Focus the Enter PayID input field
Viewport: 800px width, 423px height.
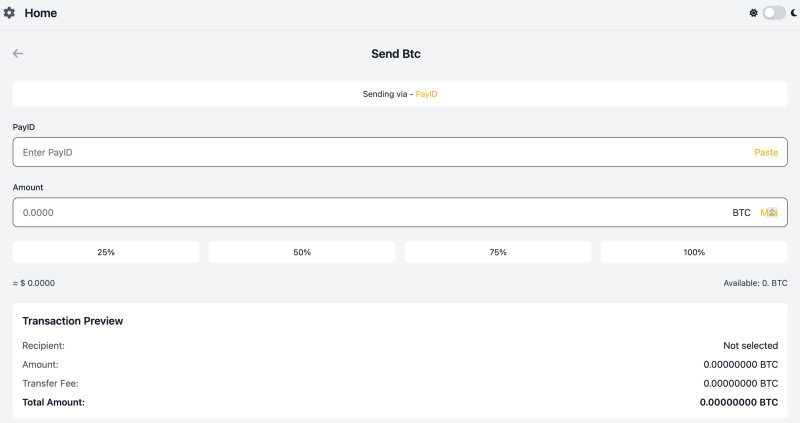click(x=380, y=152)
